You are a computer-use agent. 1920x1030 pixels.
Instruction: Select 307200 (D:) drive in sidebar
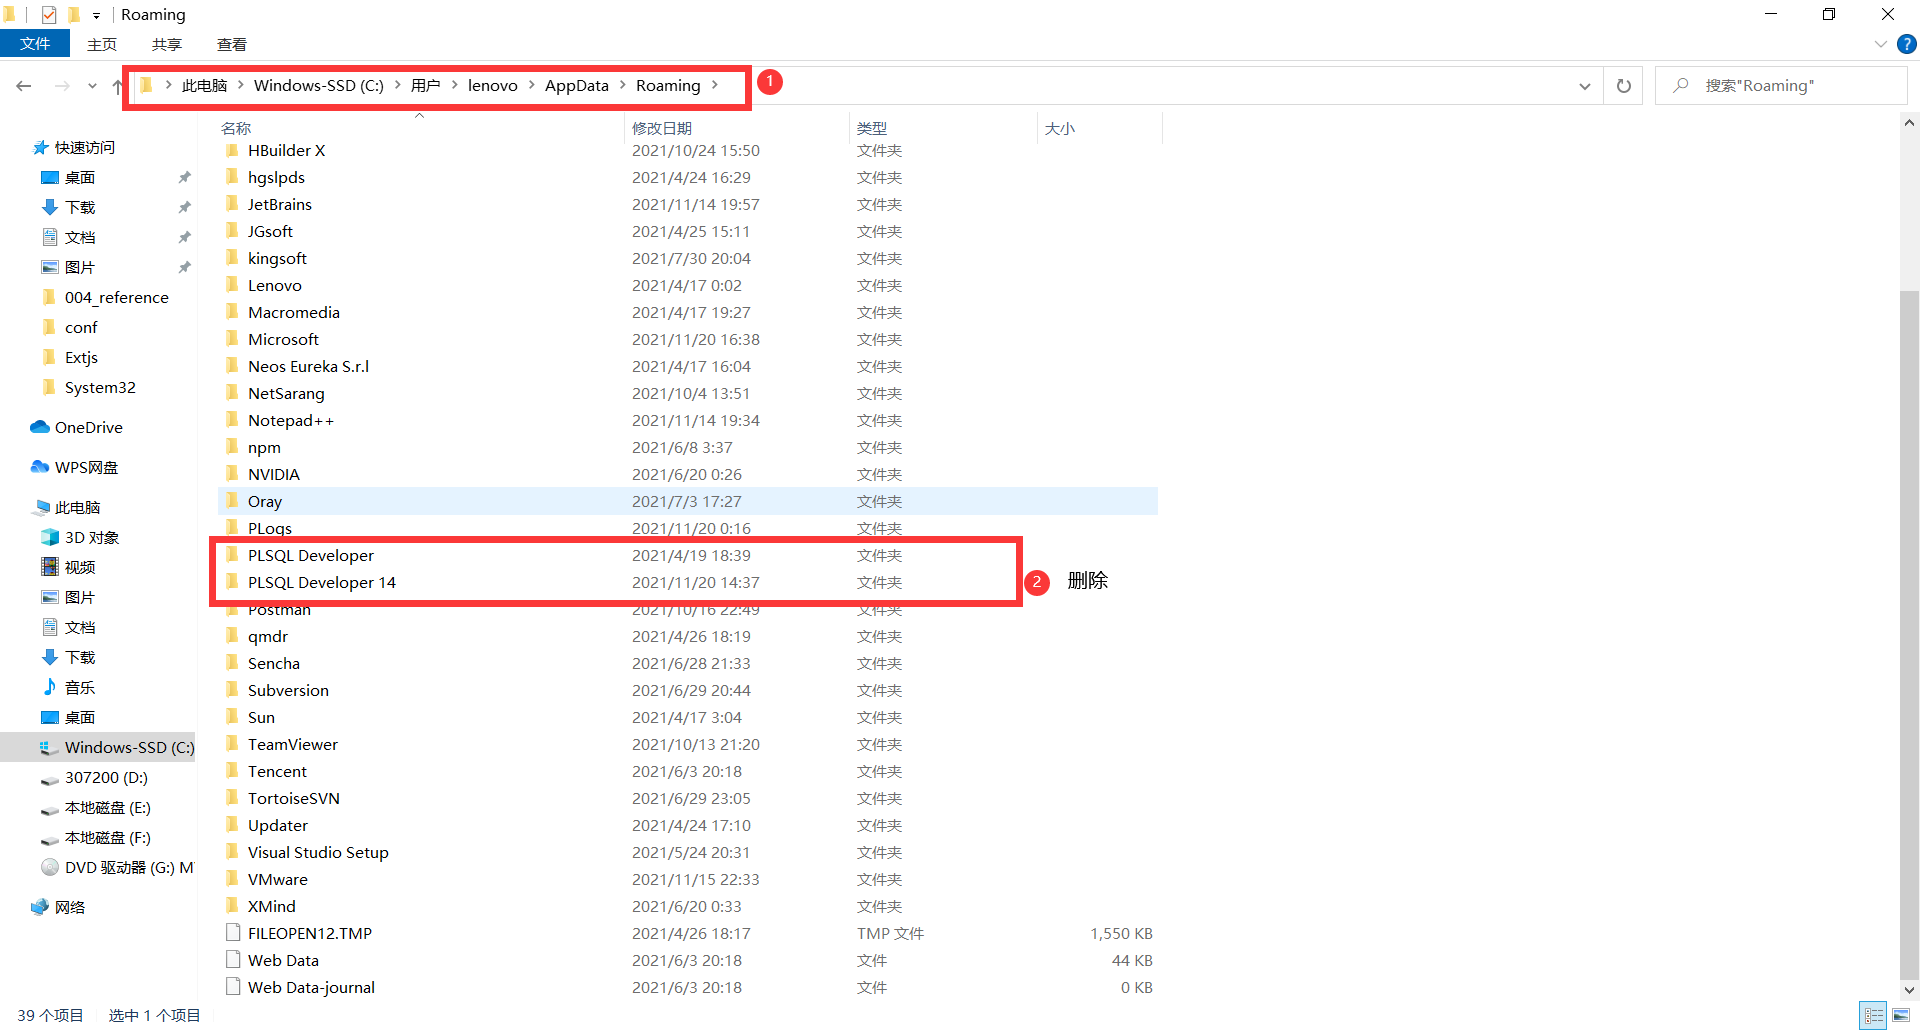[95, 778]
